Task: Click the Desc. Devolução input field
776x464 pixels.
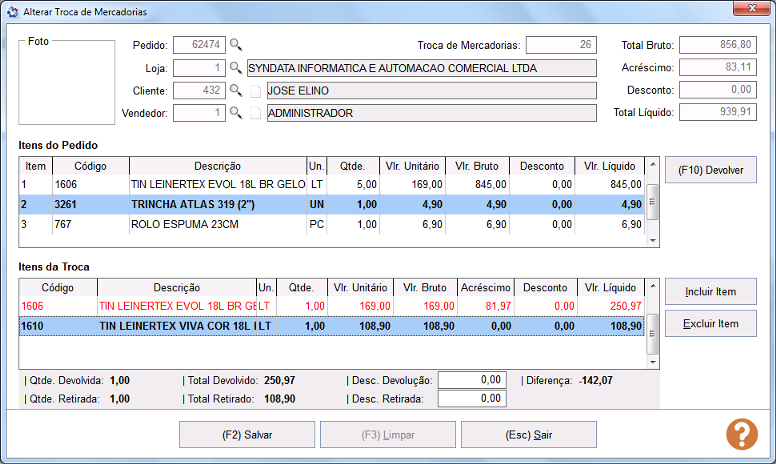Action: click(472, 380)
